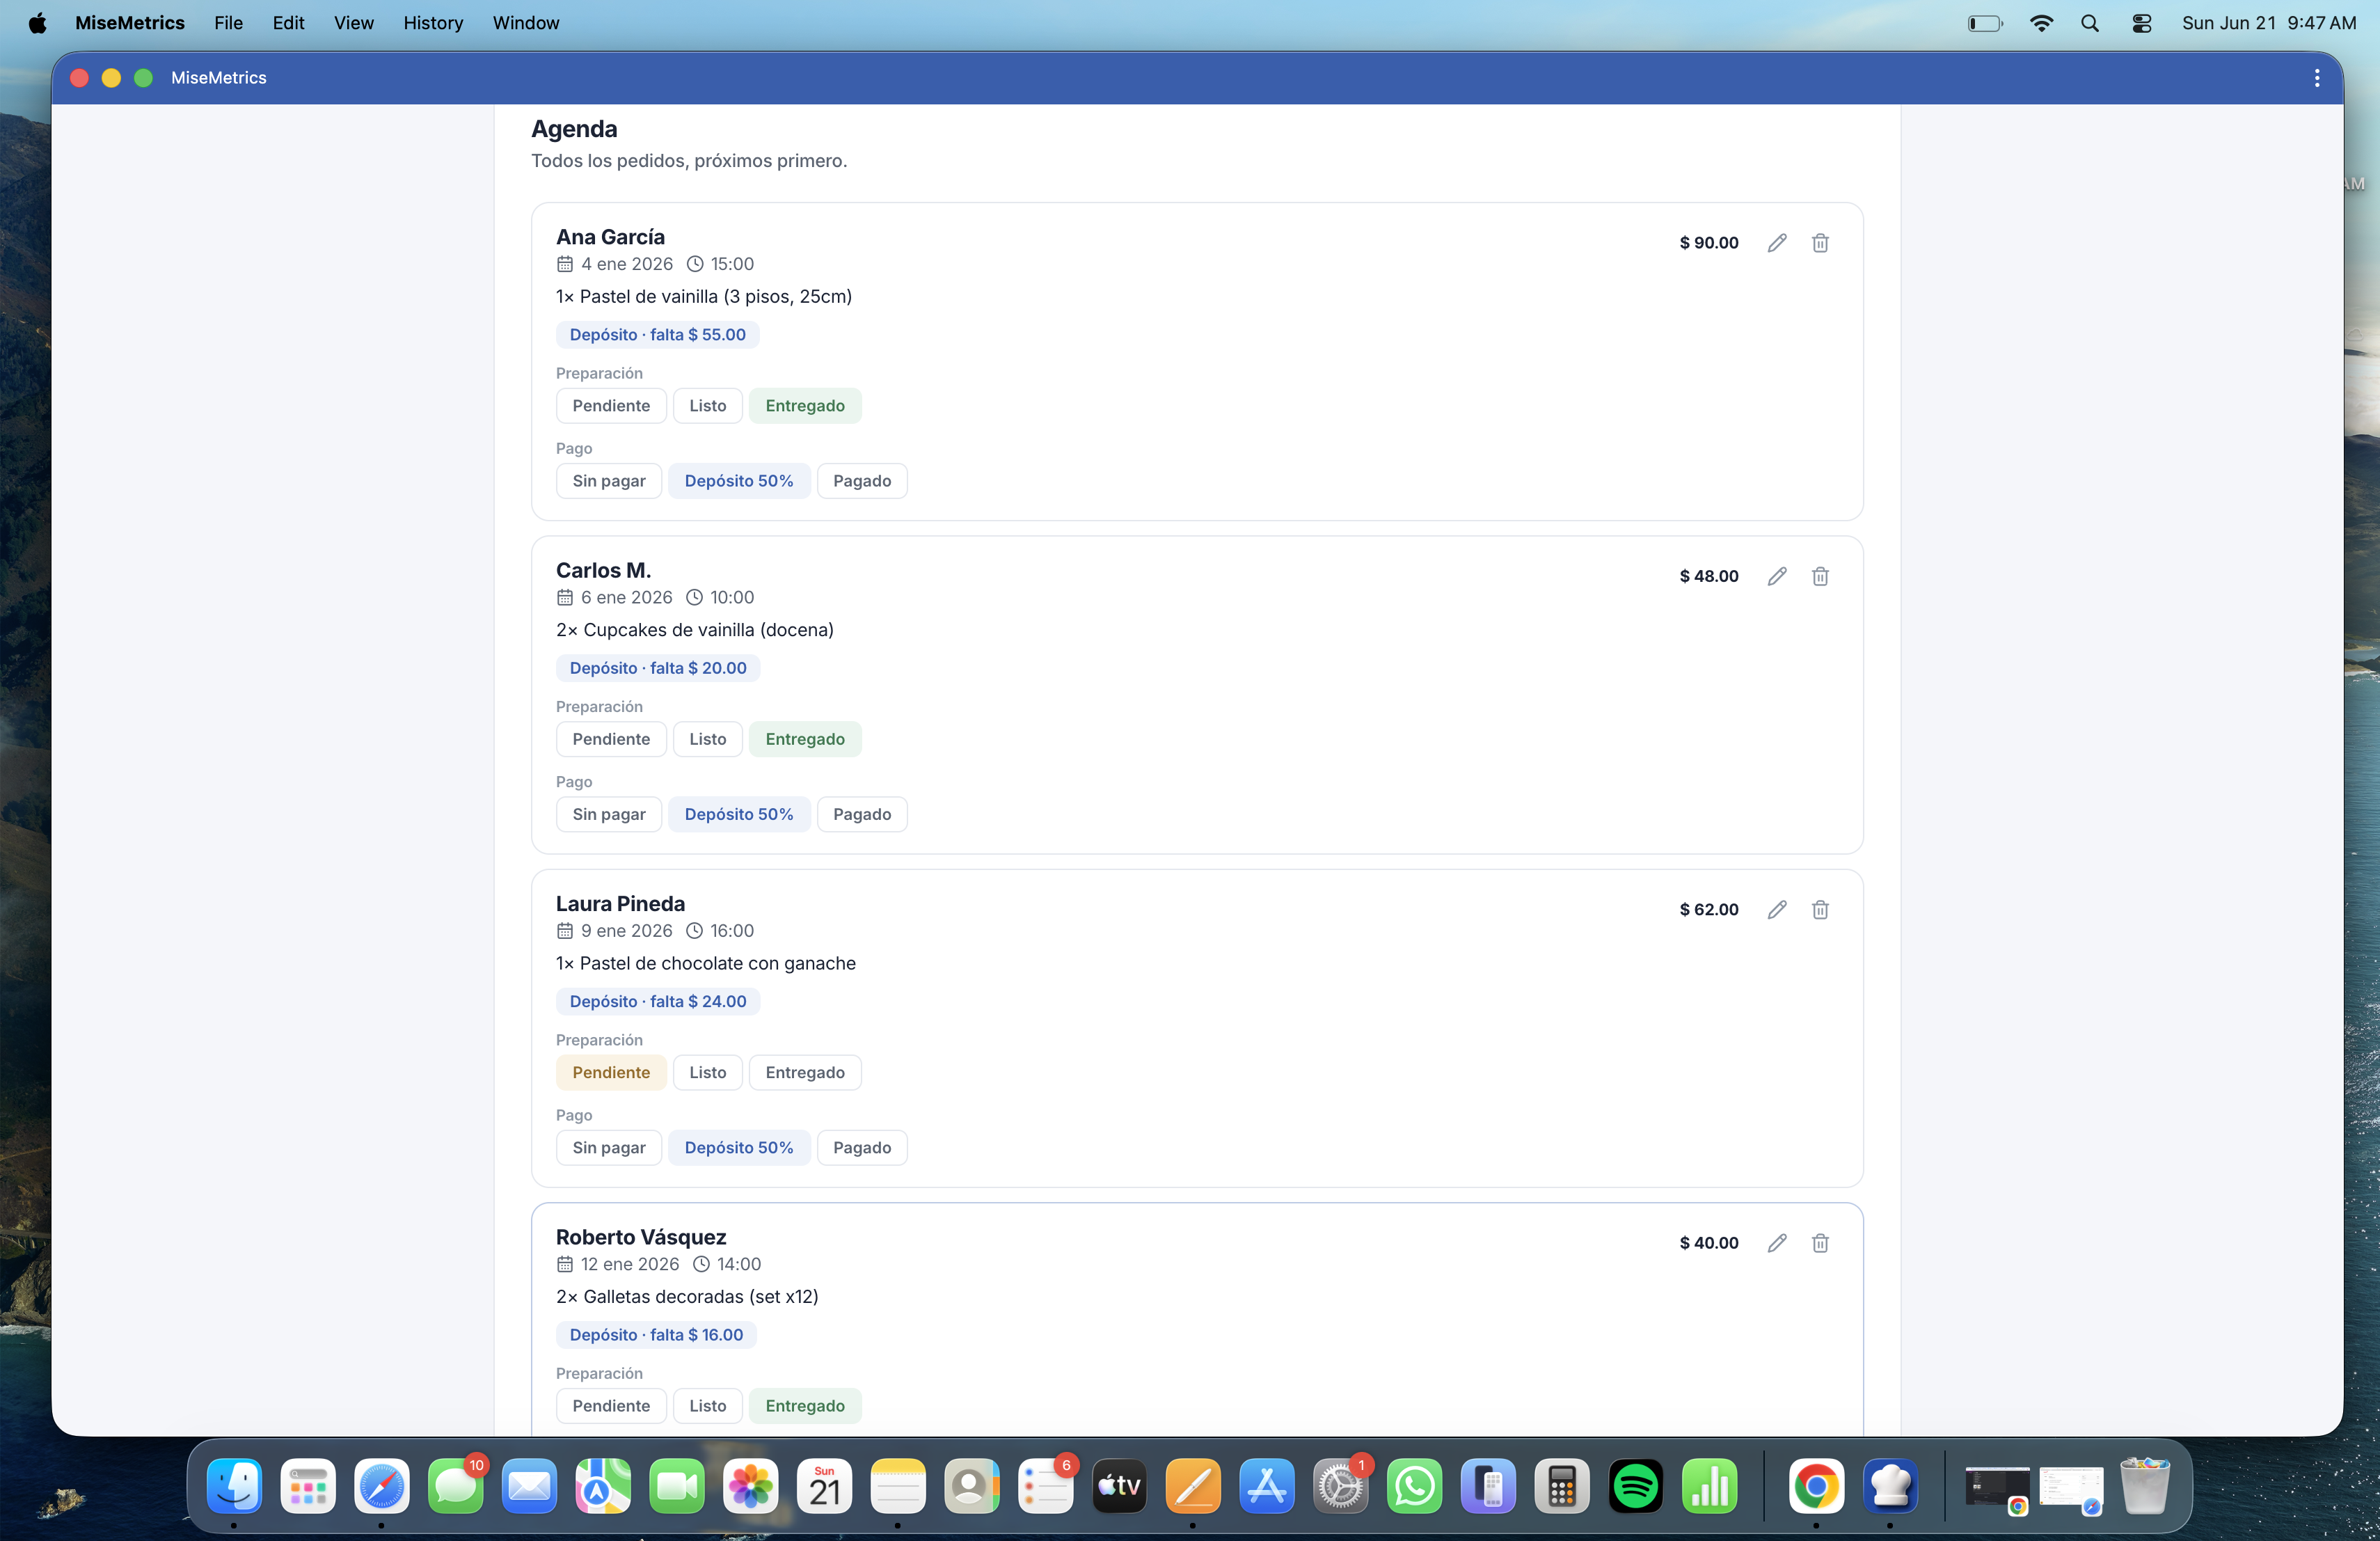
Task: Open the Window menu
Action: click(526, 23)
